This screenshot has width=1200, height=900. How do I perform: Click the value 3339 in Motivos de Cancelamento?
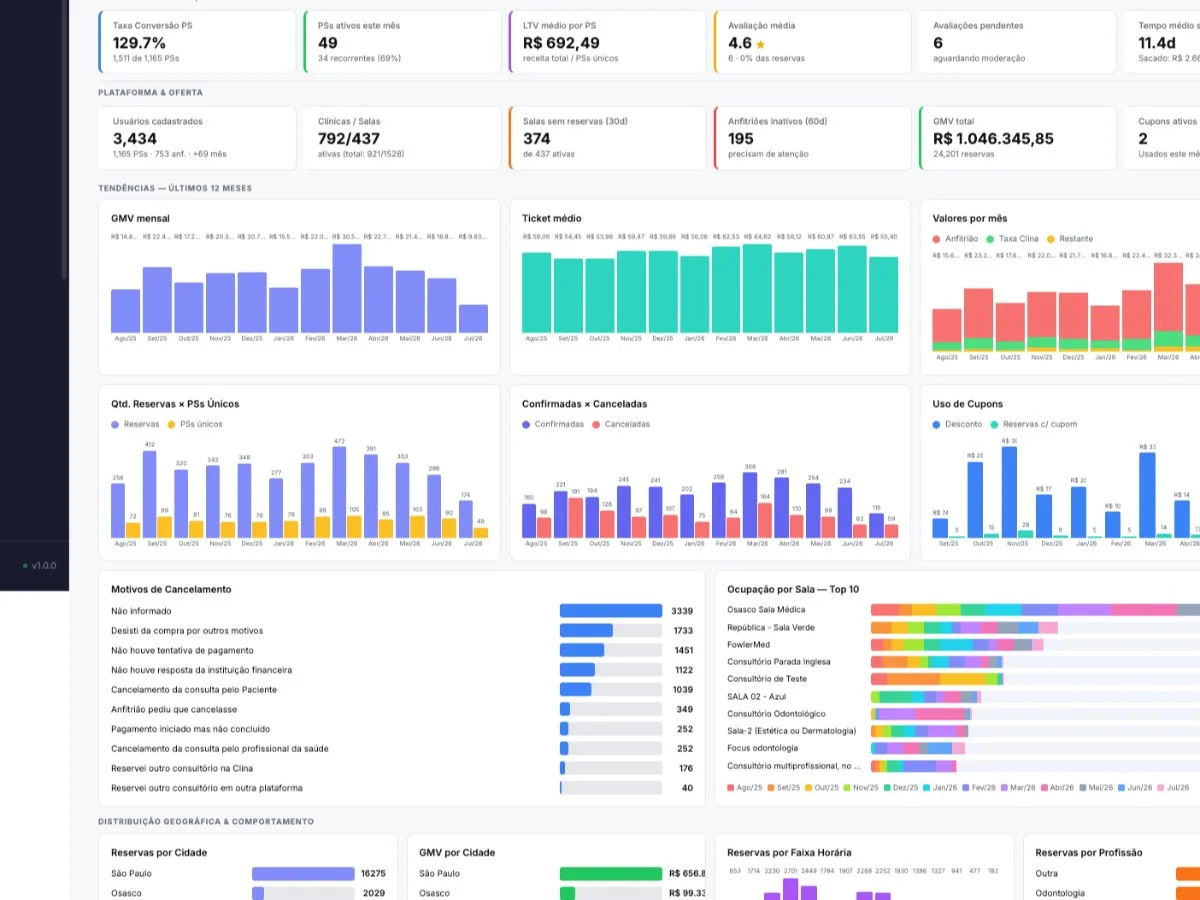point(682,611)
